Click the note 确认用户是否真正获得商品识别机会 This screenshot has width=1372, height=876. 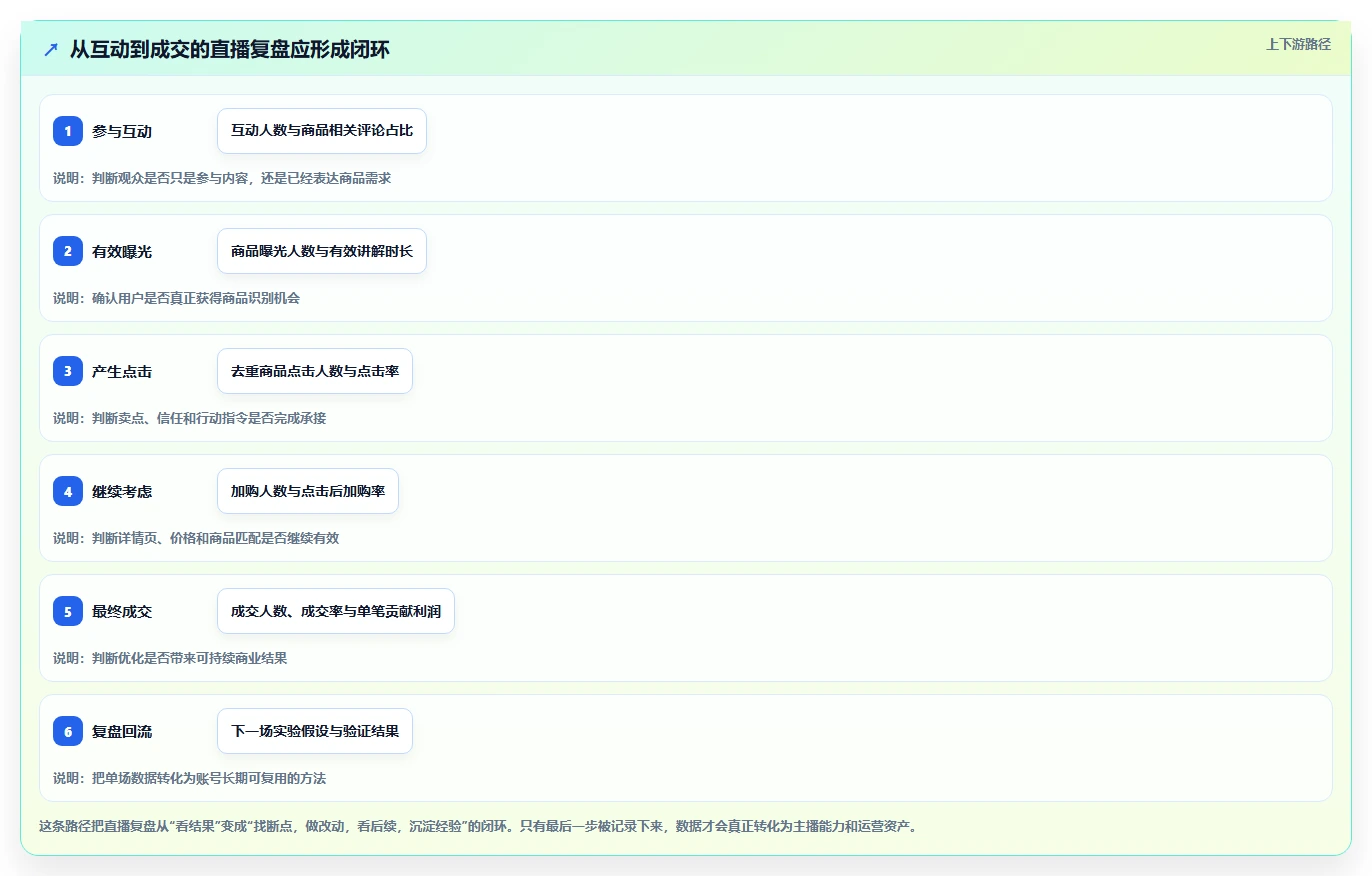196,298
